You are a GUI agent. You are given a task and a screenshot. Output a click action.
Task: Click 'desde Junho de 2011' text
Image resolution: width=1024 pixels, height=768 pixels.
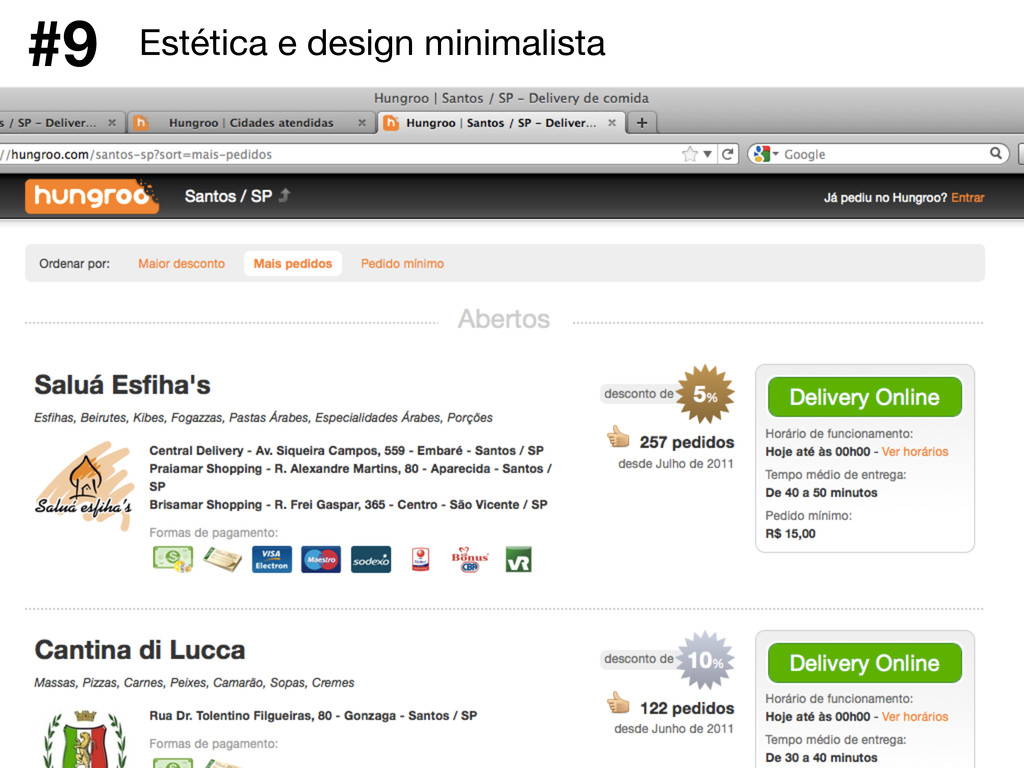[674, 729]
